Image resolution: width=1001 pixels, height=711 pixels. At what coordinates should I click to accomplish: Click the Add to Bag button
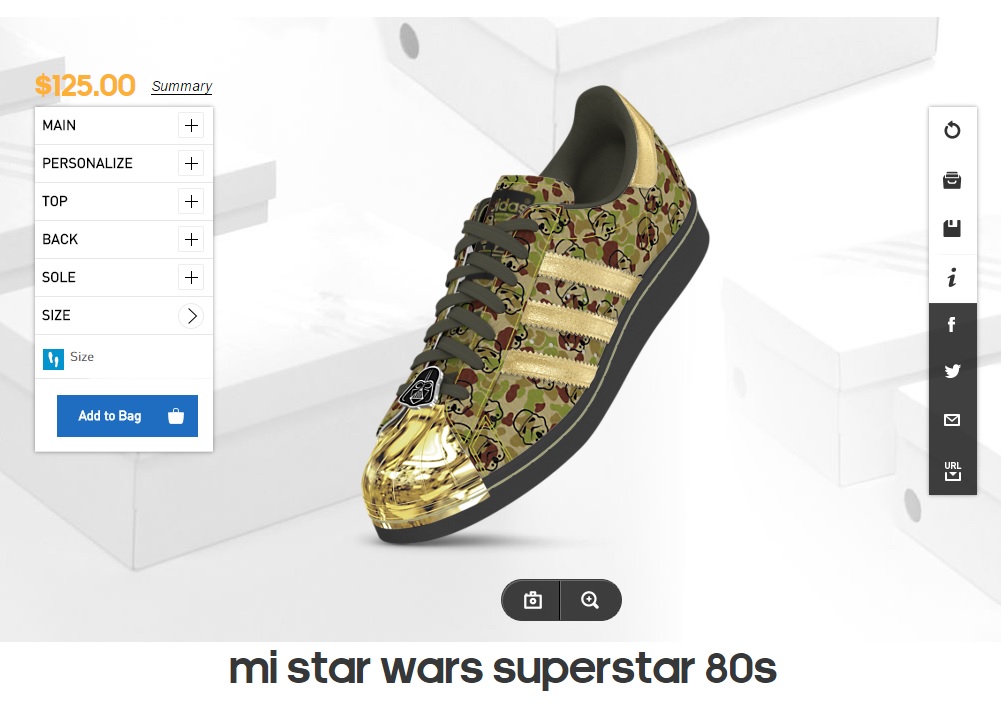coord(127,416)
